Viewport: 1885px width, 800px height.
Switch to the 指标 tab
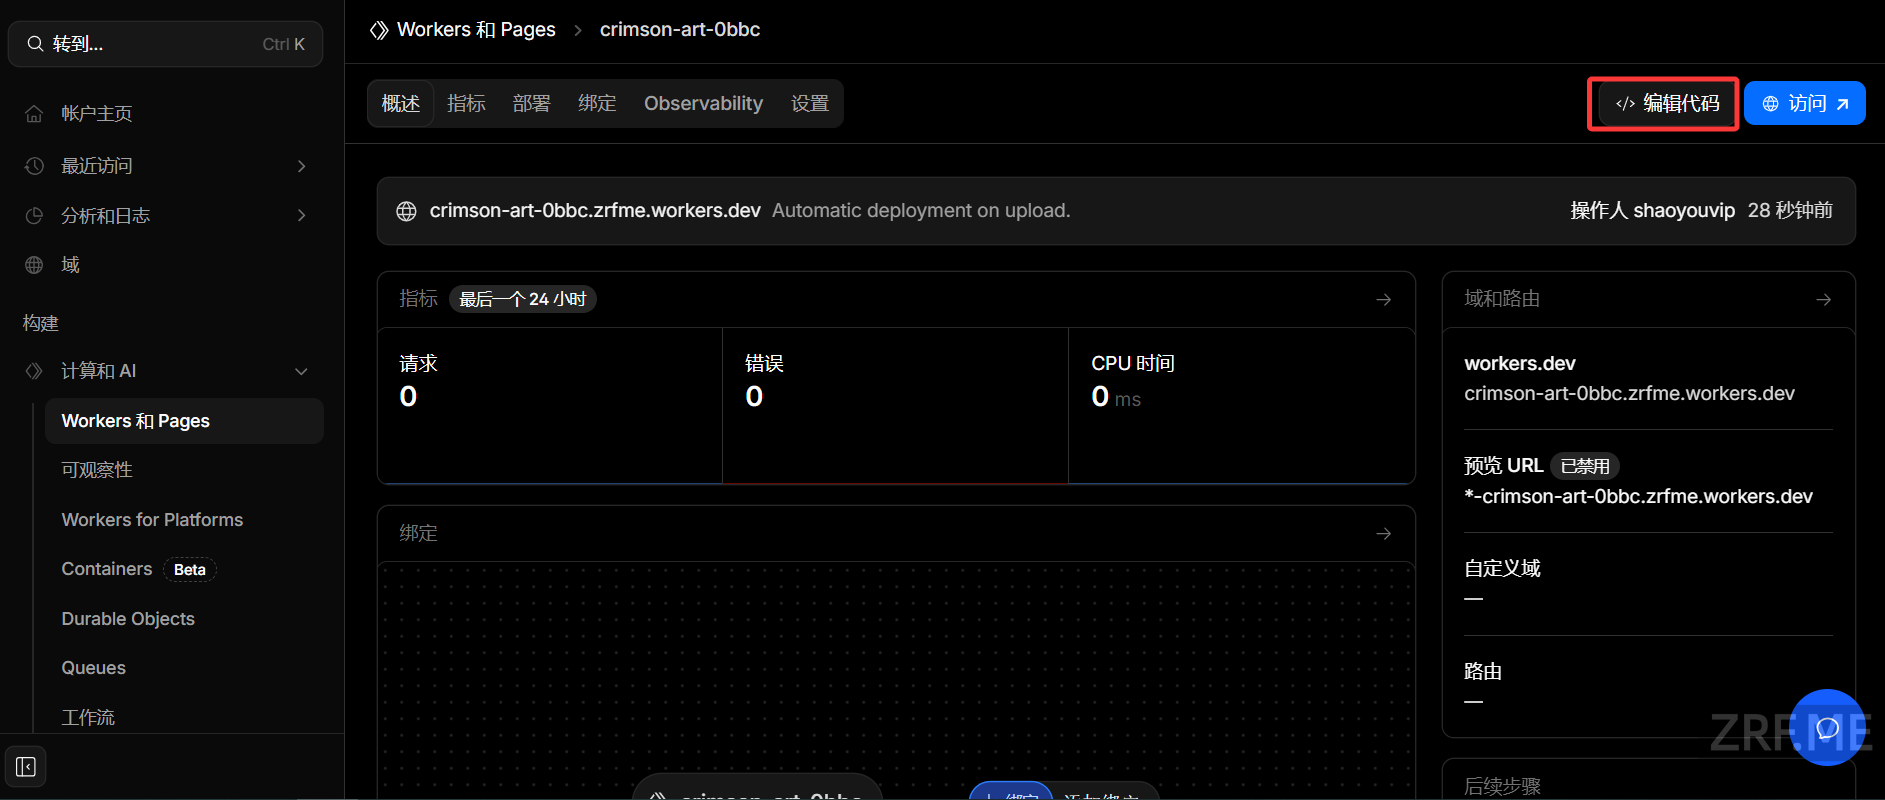point(466,104)
